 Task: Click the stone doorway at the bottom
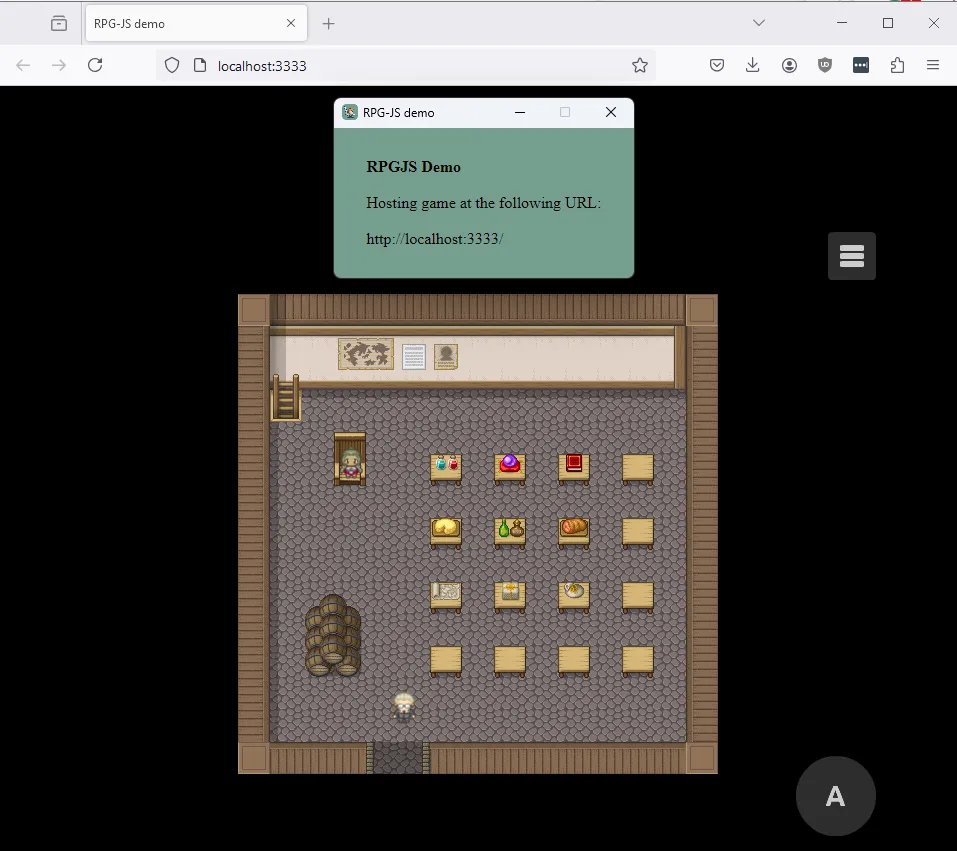[398, 758]
